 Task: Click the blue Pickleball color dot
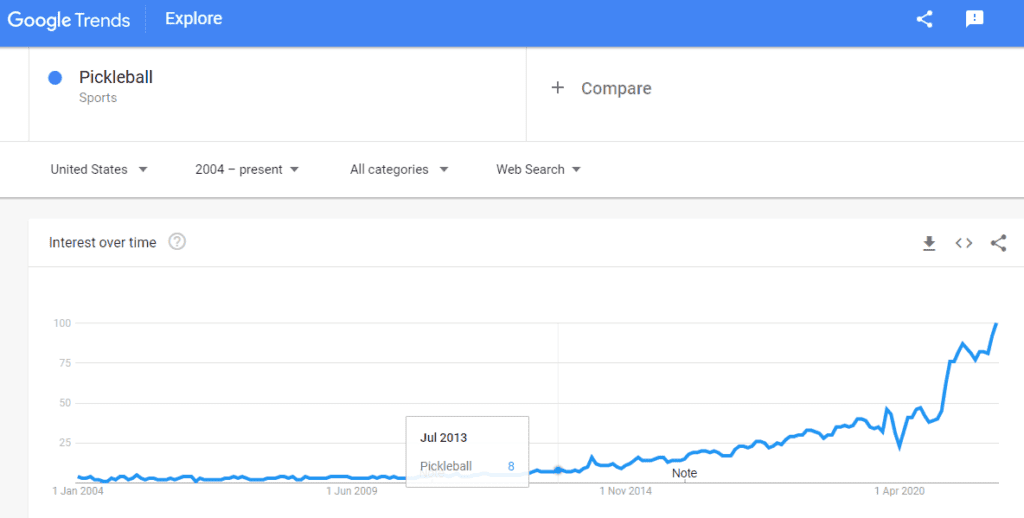coord(56,78)
